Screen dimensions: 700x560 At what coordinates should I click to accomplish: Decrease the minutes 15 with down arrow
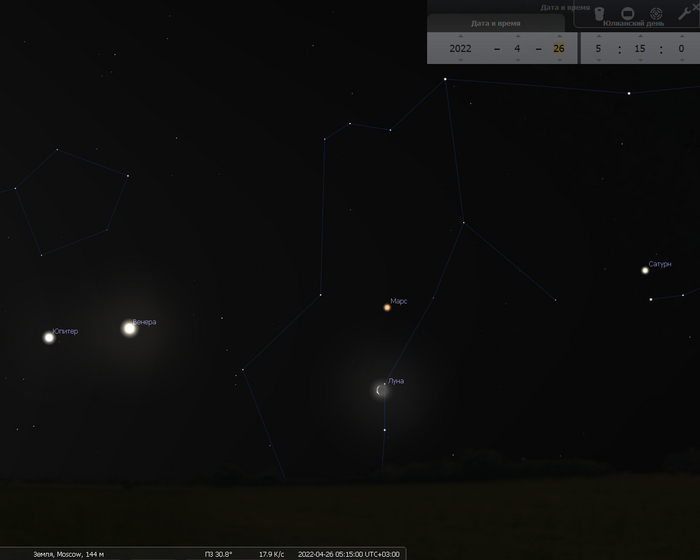[640, 60]
